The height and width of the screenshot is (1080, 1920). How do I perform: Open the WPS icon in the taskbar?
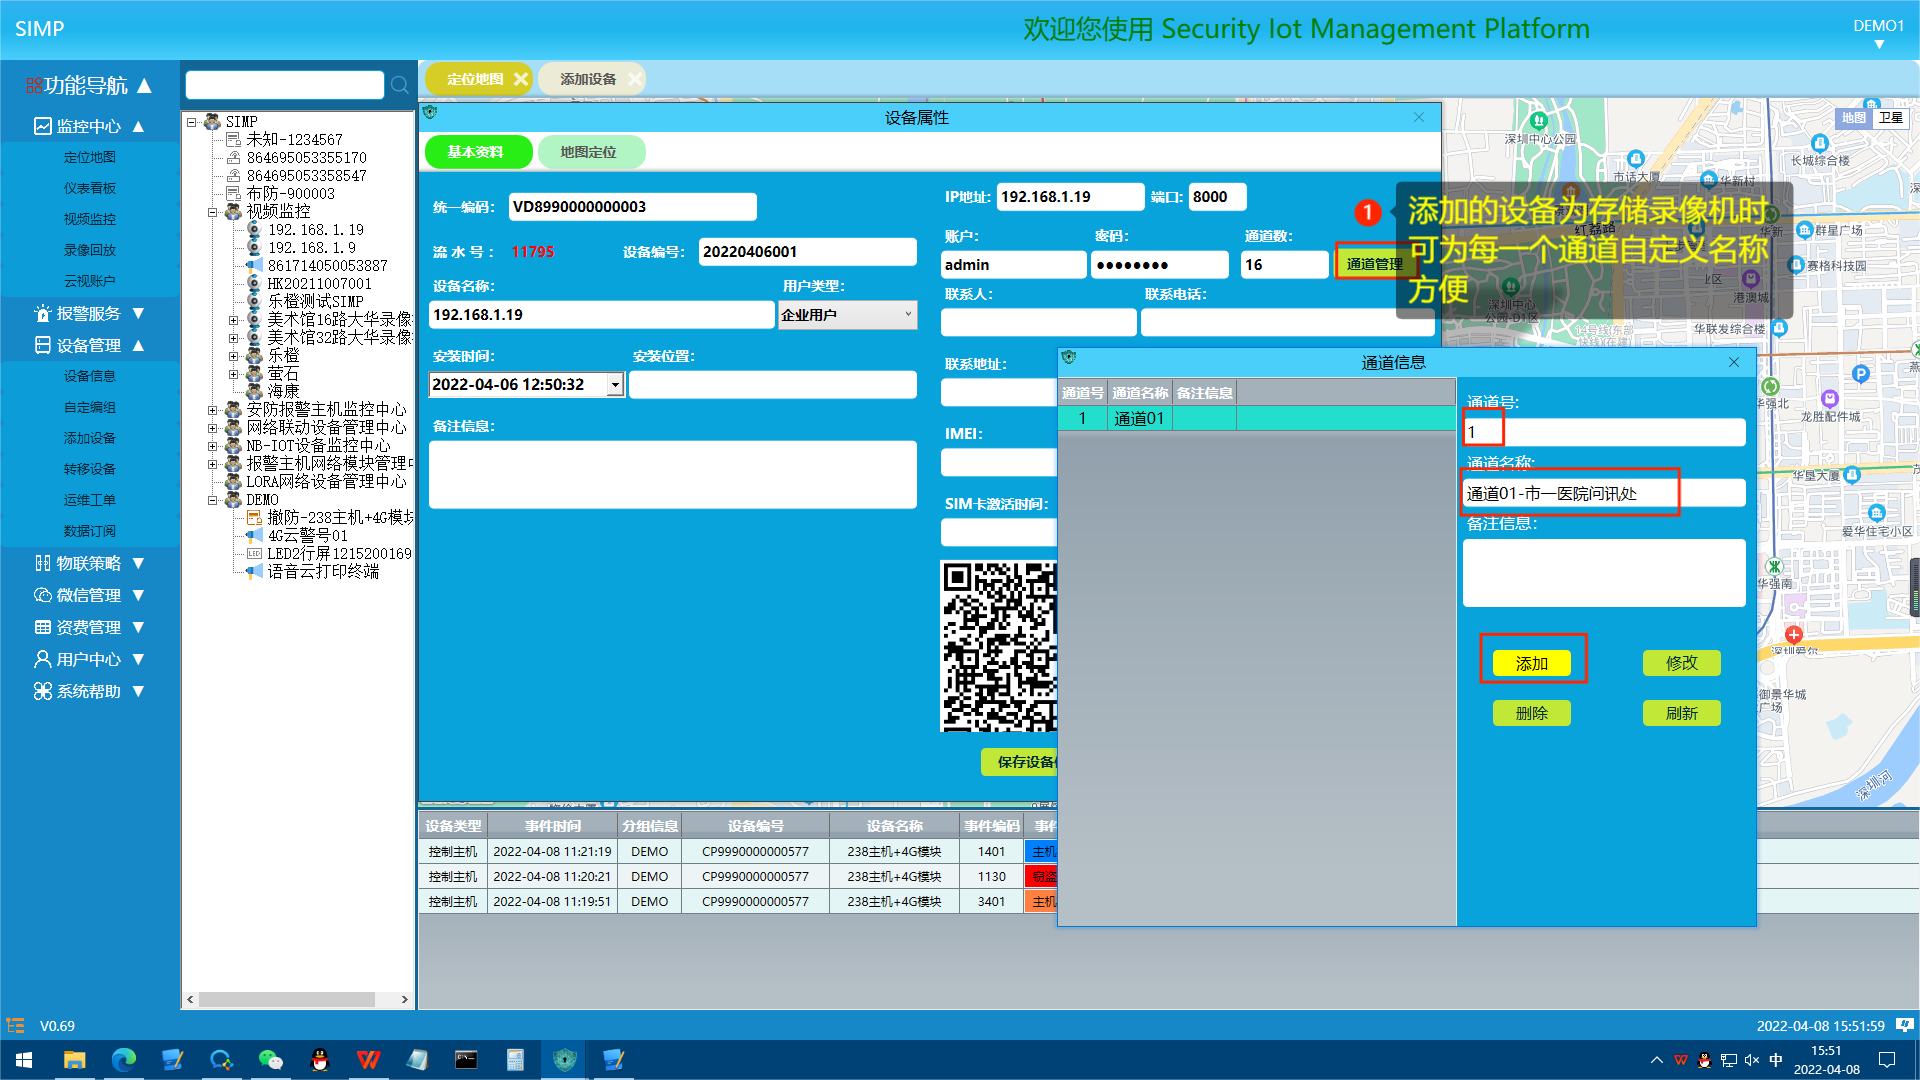(368, 1060)
